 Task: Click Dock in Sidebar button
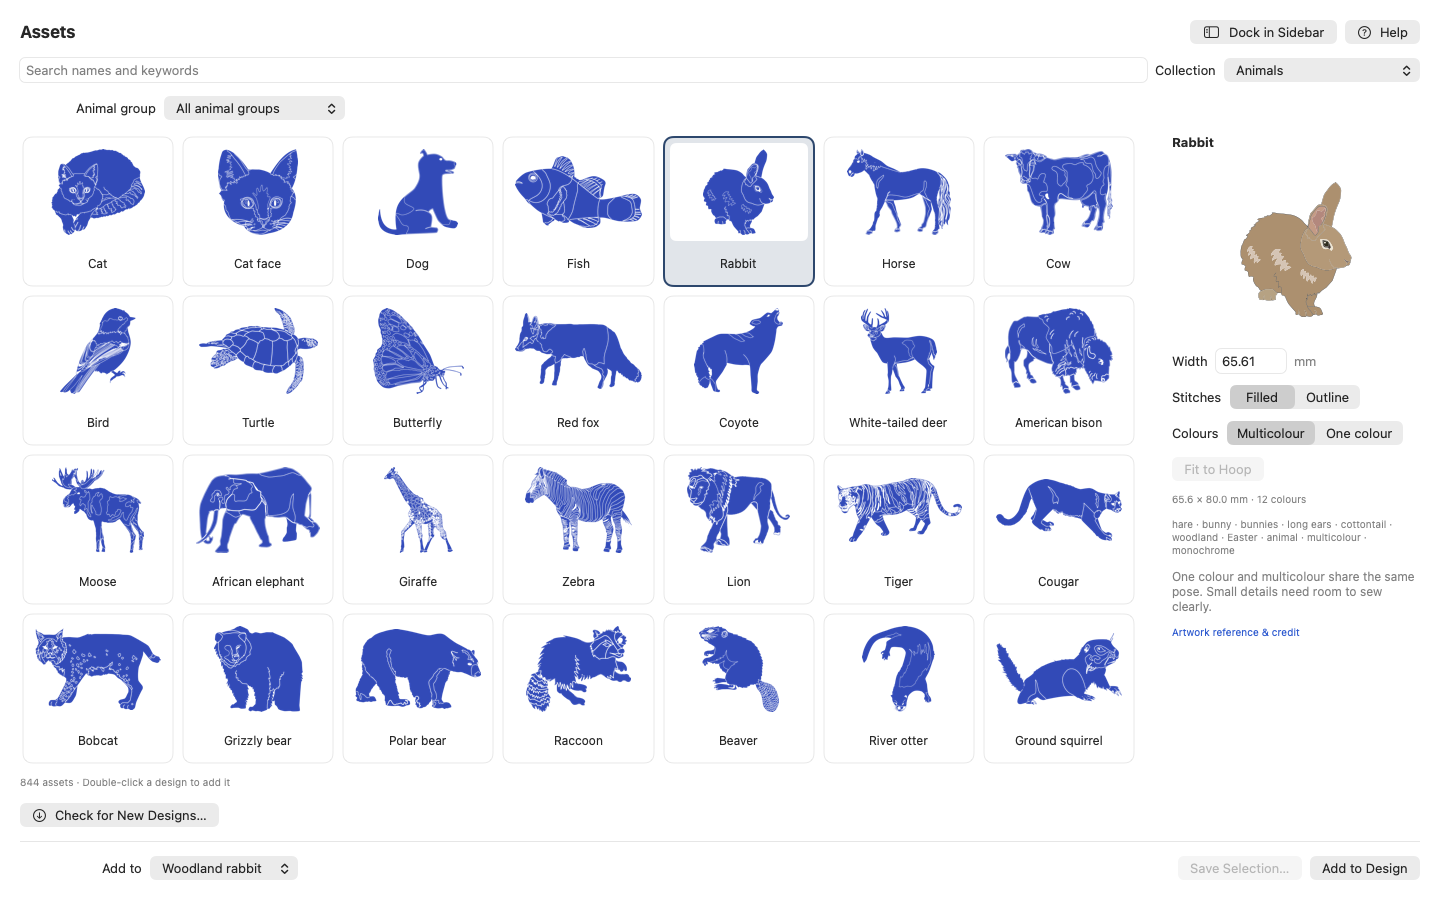point(1263,32)
